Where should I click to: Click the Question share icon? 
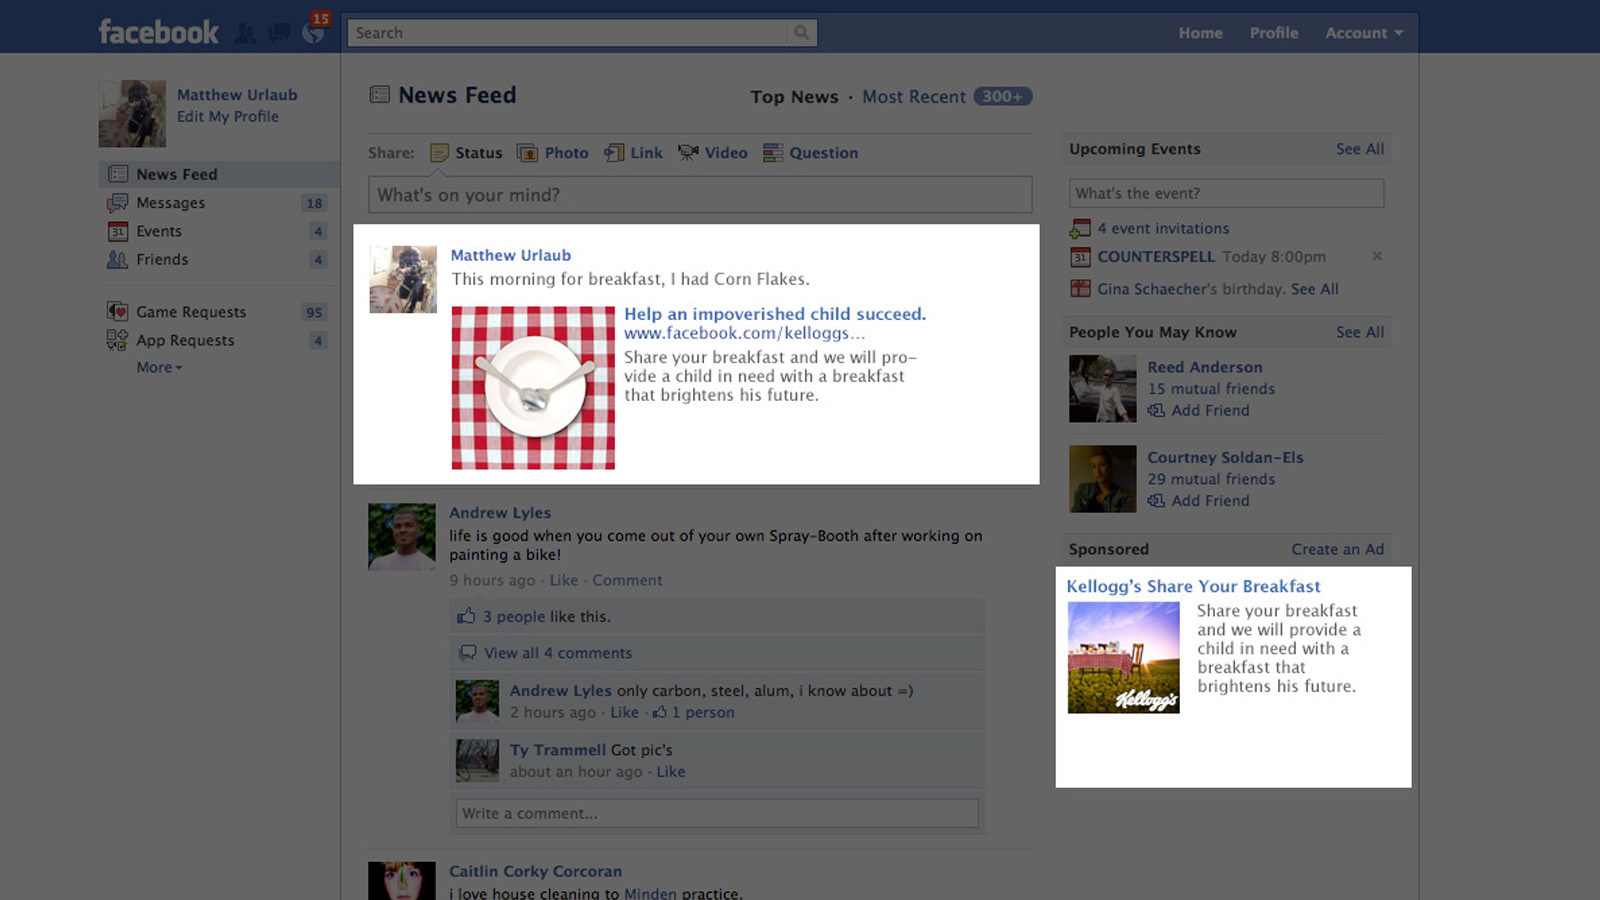(773, 153)
